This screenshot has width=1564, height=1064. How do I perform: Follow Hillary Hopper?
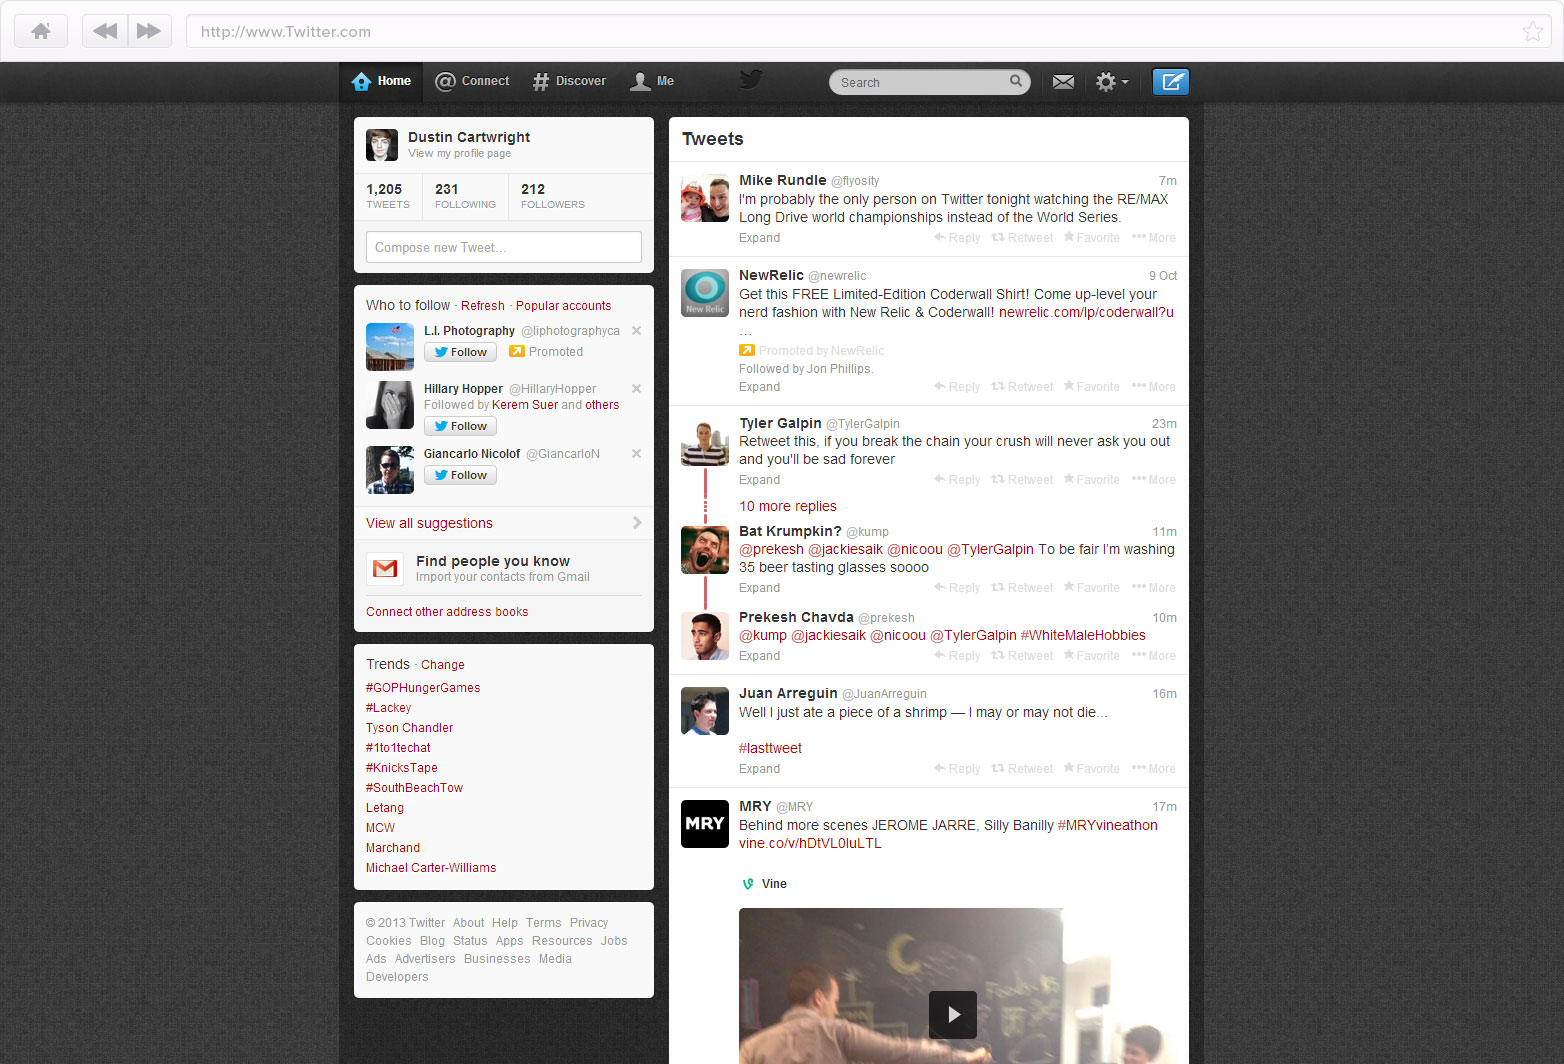460,426
